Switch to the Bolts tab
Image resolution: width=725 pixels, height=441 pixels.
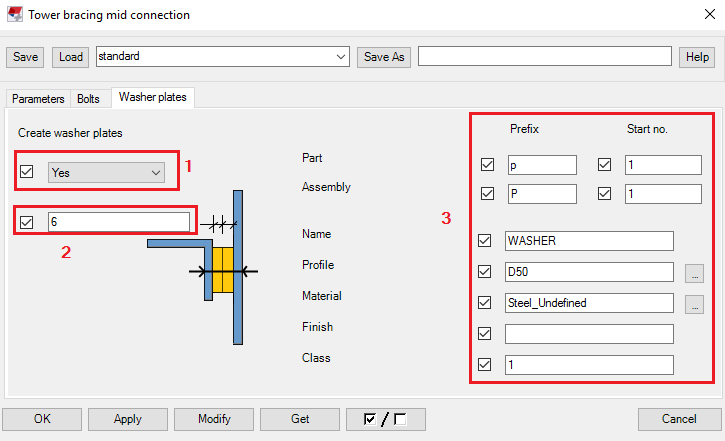(x=89, y=98)
